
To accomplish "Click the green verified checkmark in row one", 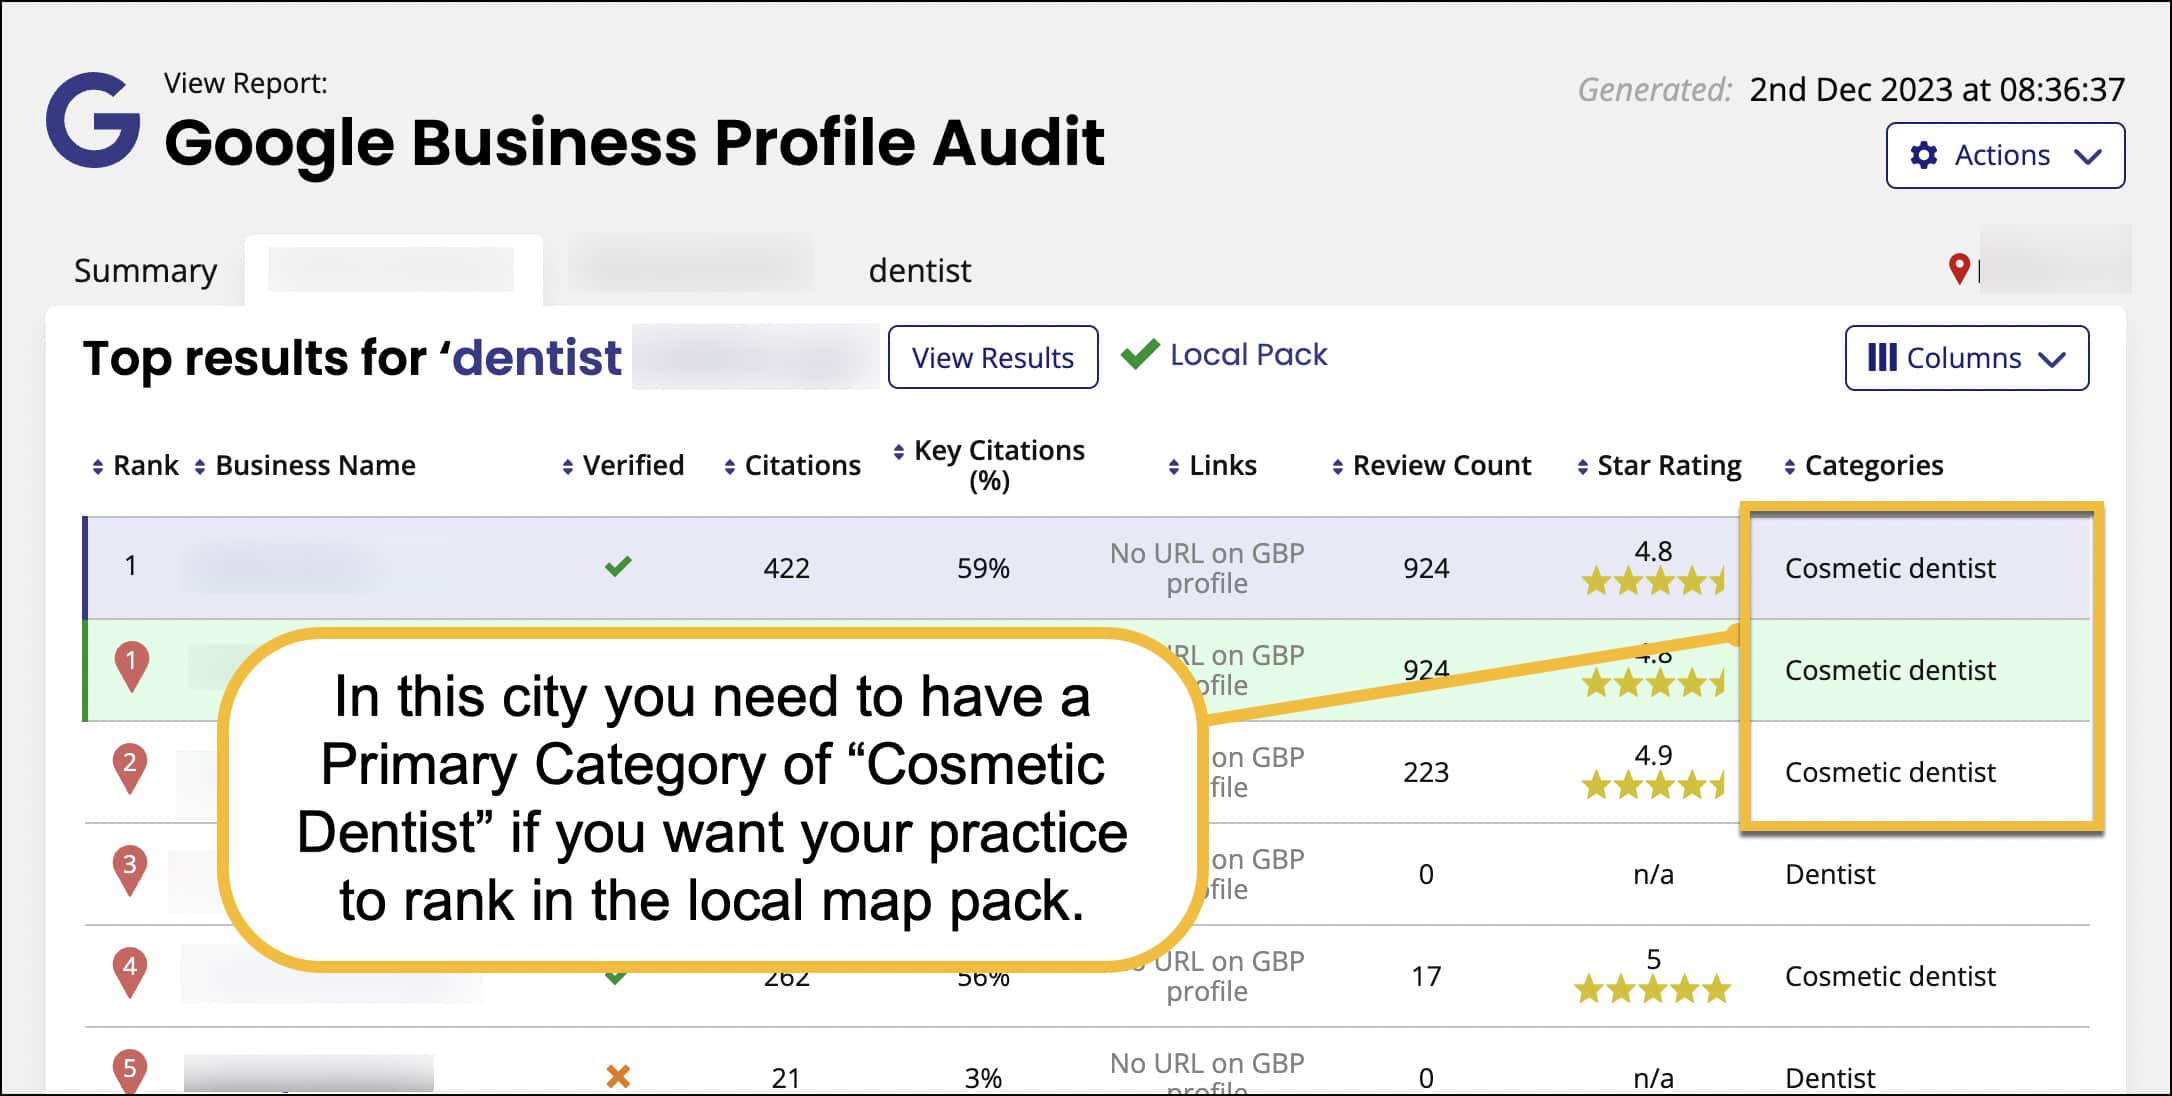I will click(x=618, y=566).
